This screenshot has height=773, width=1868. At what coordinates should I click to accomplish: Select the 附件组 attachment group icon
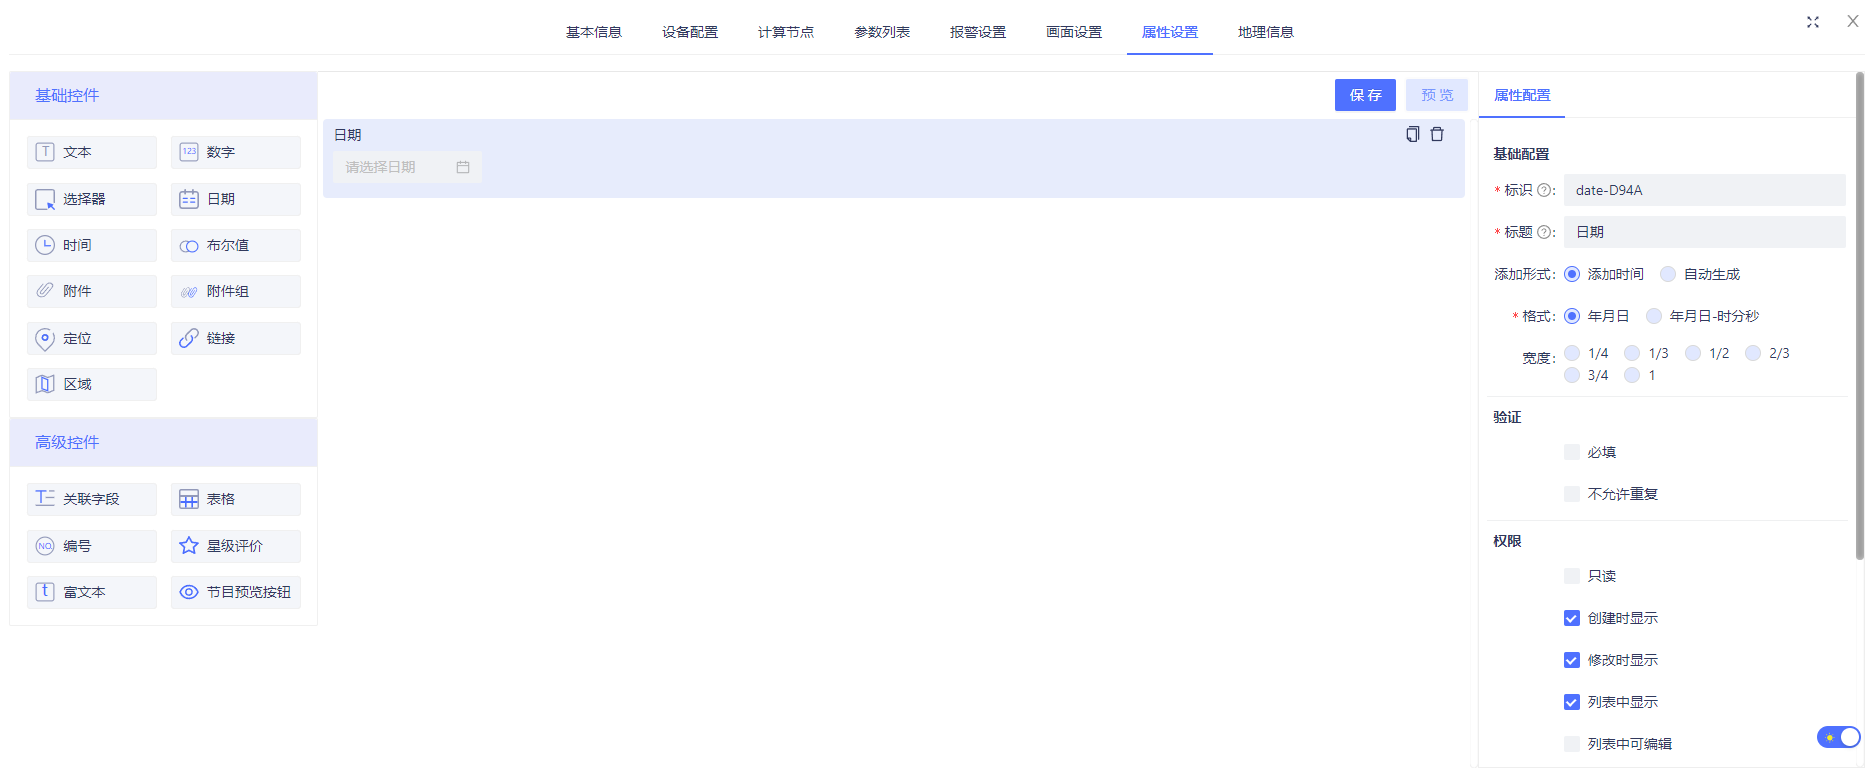(189, 292)
